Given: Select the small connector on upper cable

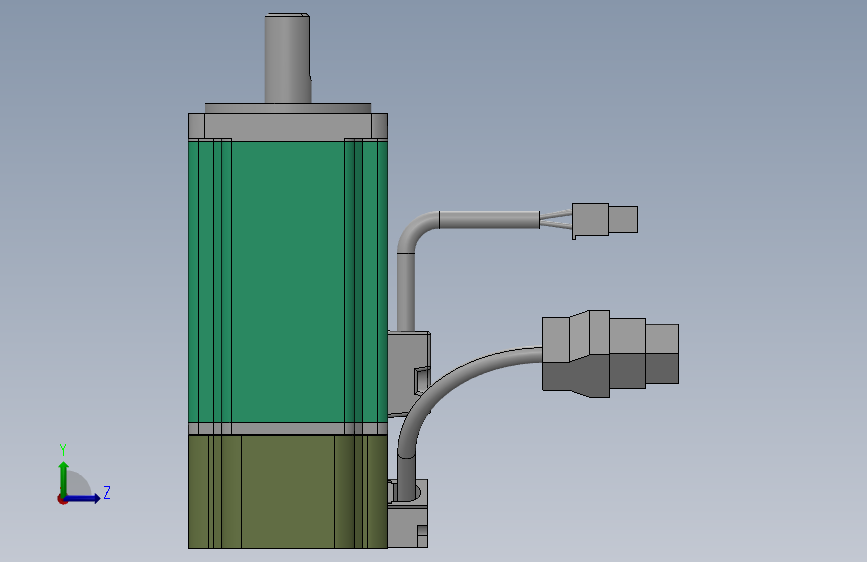Looking at the screenshot, I should point(605,220).
